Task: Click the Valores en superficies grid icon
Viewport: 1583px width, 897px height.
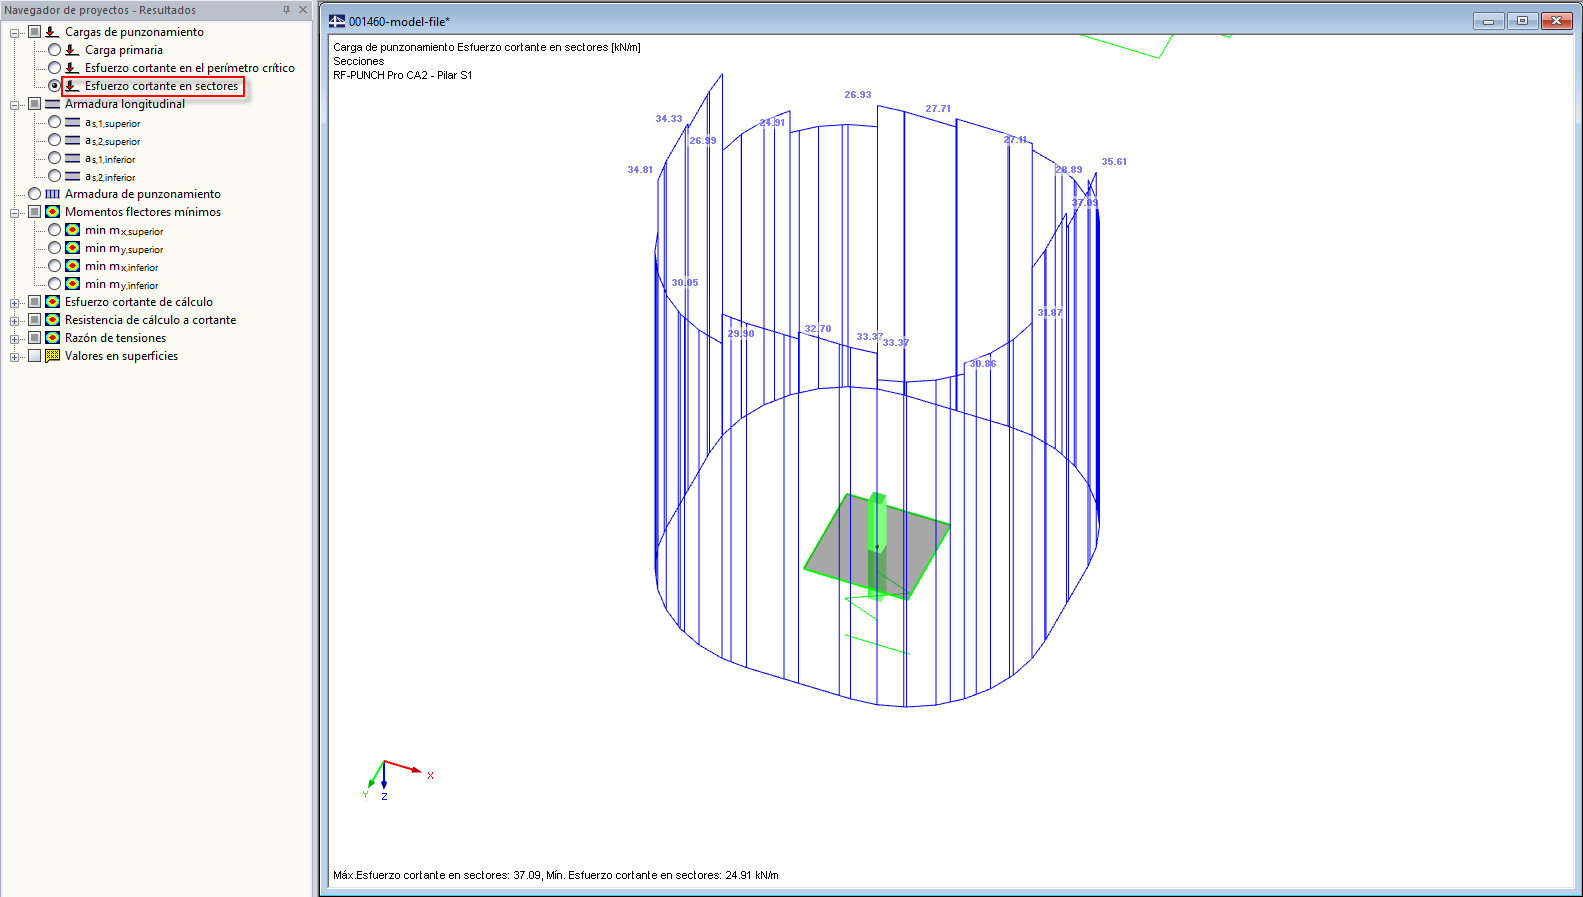Action: pyautogui.click(x=52, y=356)
